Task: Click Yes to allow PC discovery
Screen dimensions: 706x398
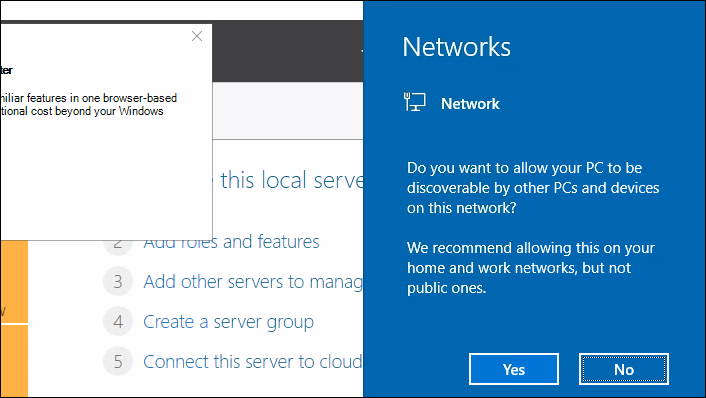Action: 514,369
